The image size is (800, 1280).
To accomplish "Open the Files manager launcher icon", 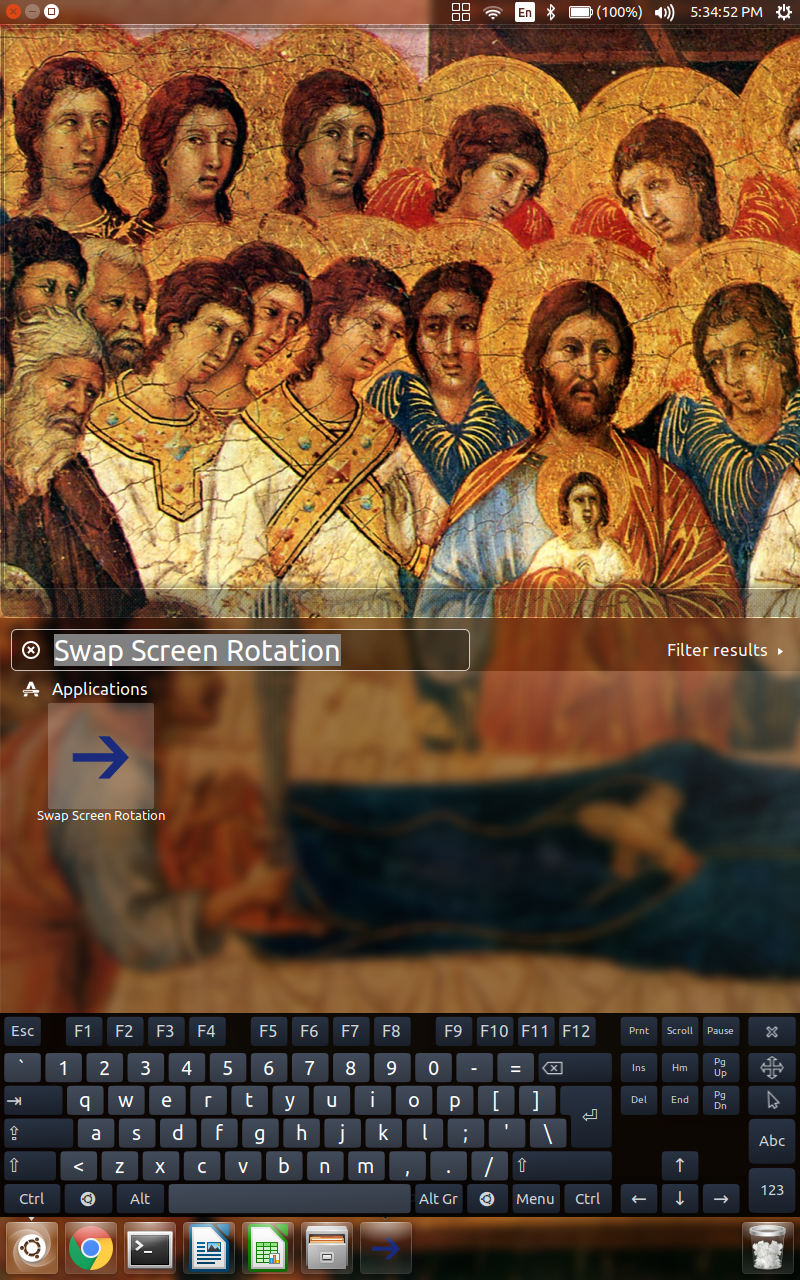I will click(327, 1247).
